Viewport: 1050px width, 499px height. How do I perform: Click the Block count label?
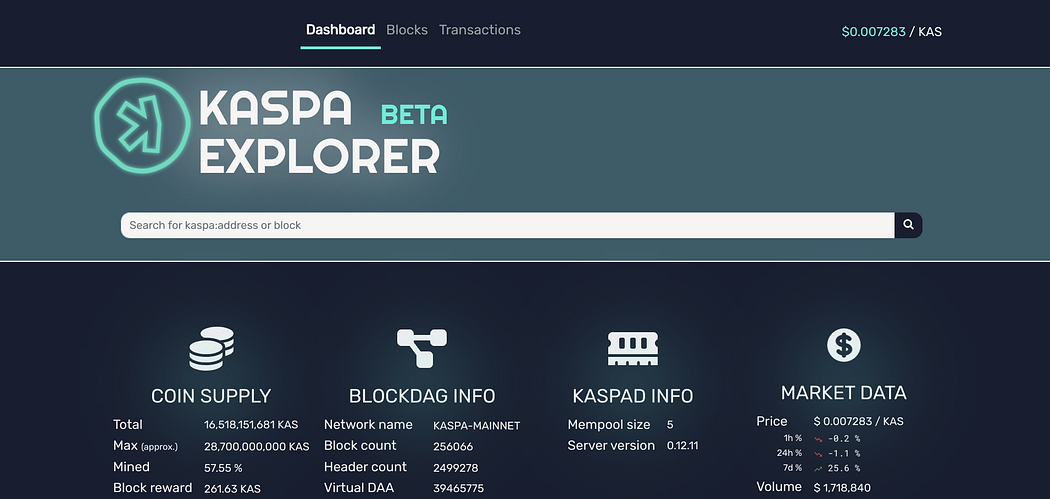360,445
